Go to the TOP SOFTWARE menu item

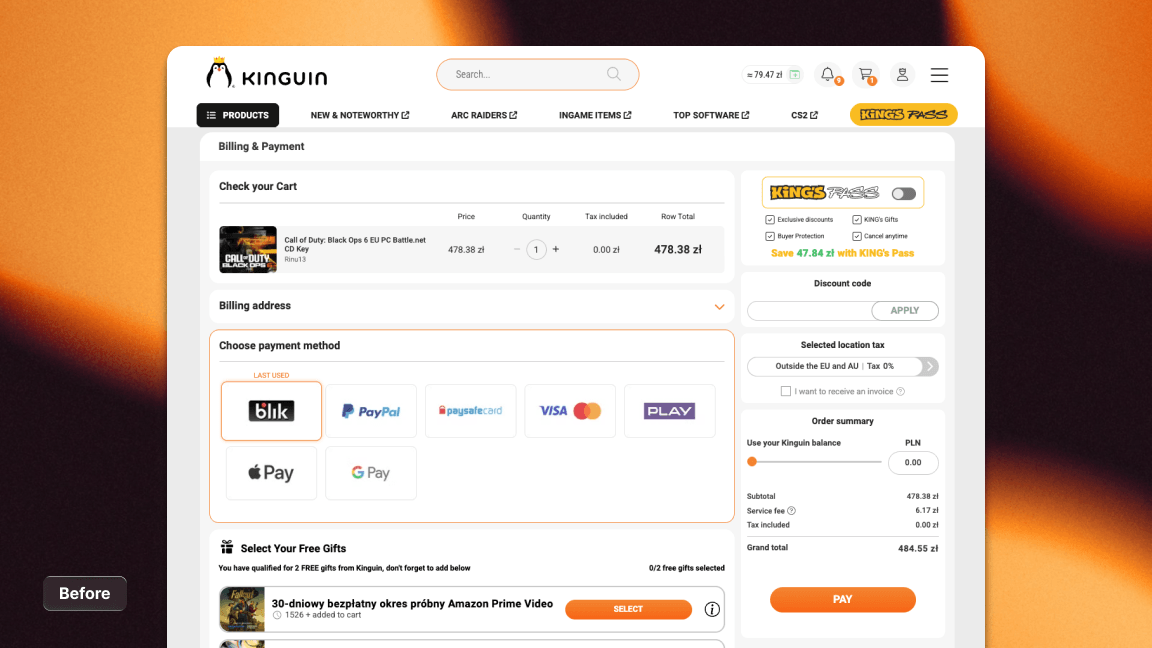coord(711,115)
